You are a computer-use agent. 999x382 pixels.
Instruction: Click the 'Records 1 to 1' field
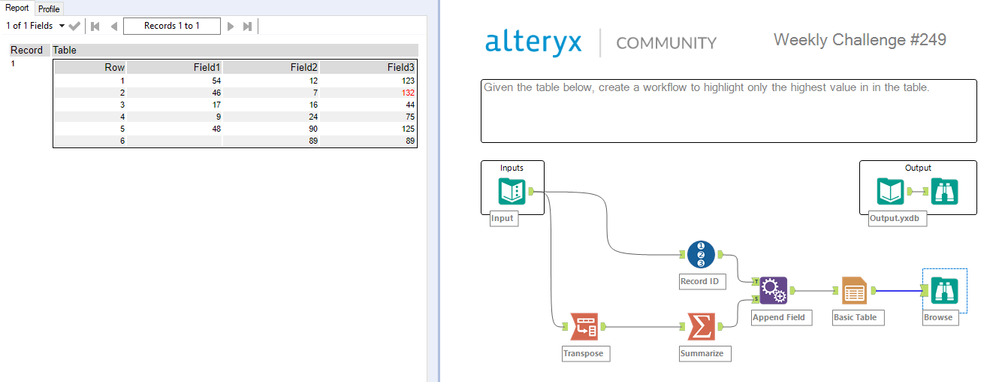172,26
